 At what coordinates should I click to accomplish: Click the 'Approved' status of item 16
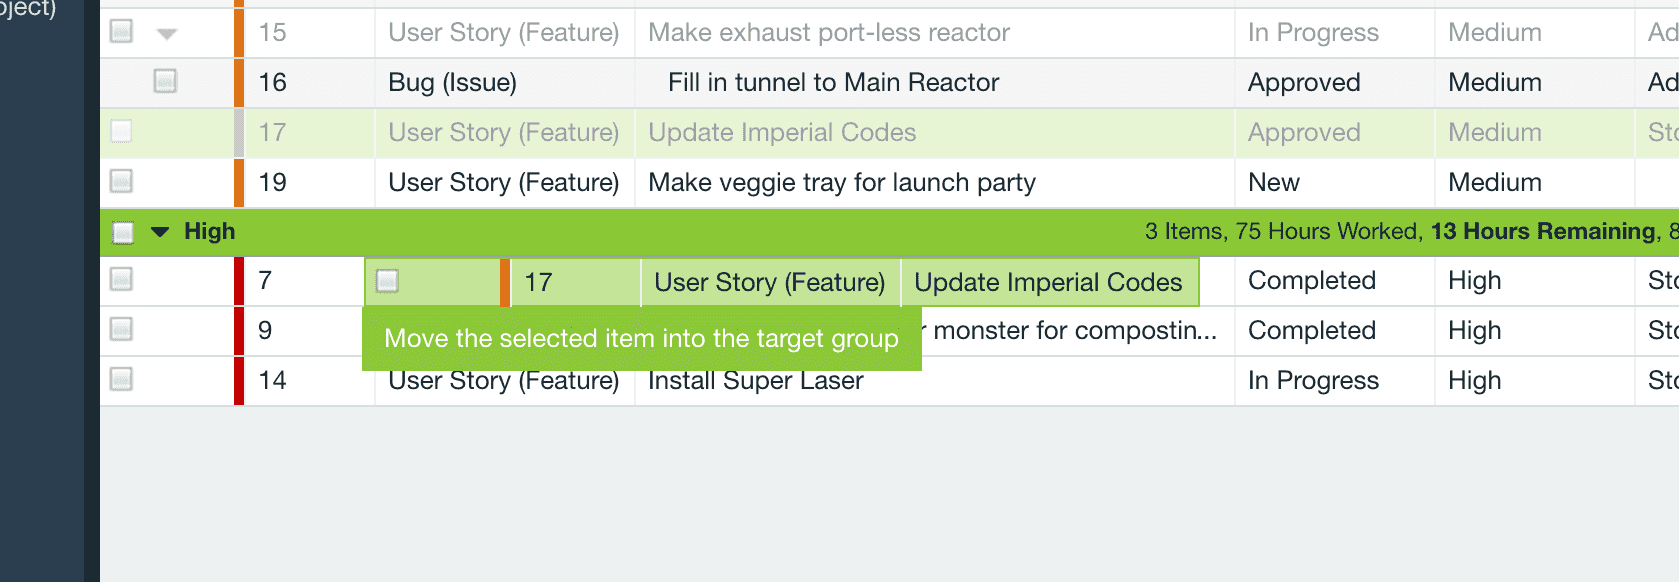point(1303,83)
